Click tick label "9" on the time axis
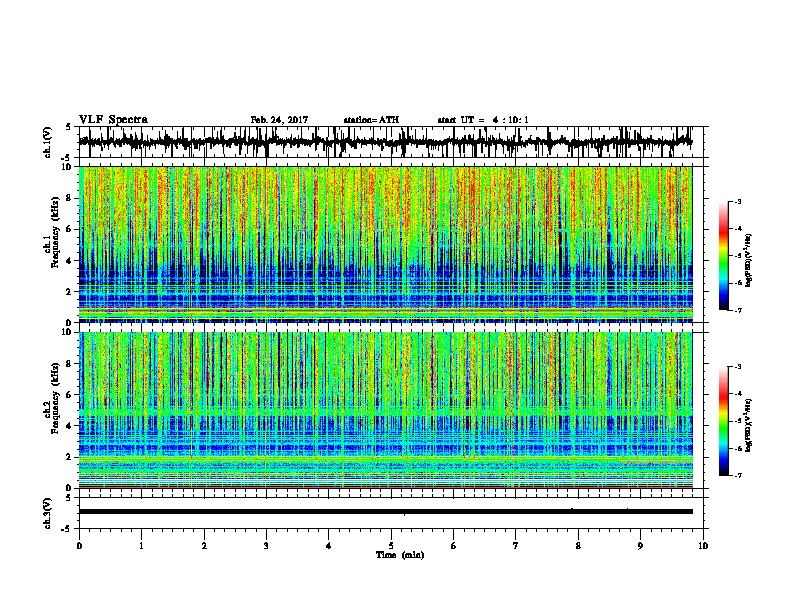792x612 pixels. (640, 546)
